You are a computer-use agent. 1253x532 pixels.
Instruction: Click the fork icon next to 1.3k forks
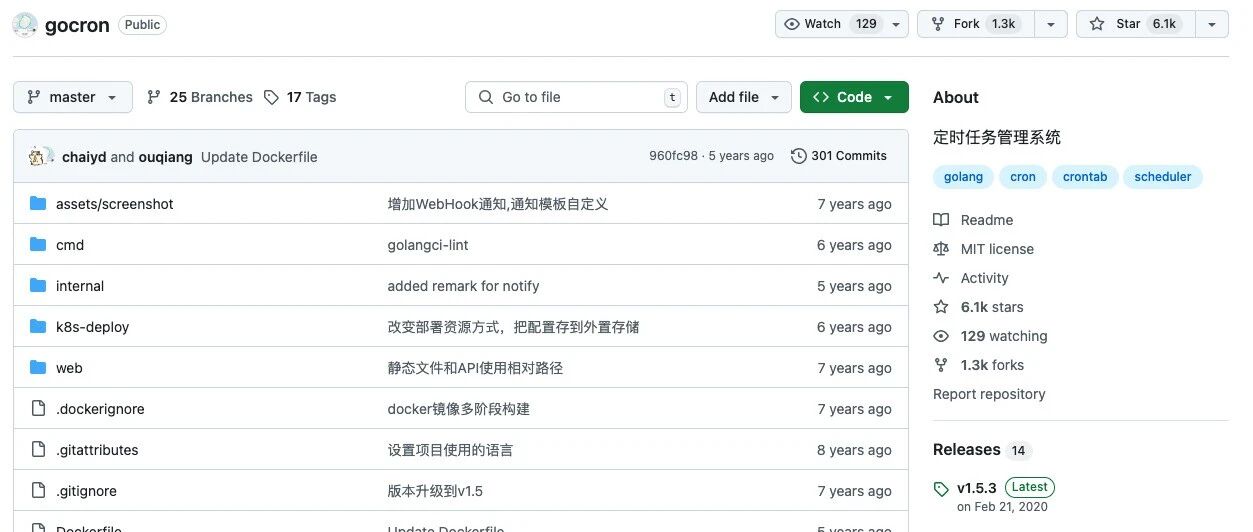[x=941, y=365]
